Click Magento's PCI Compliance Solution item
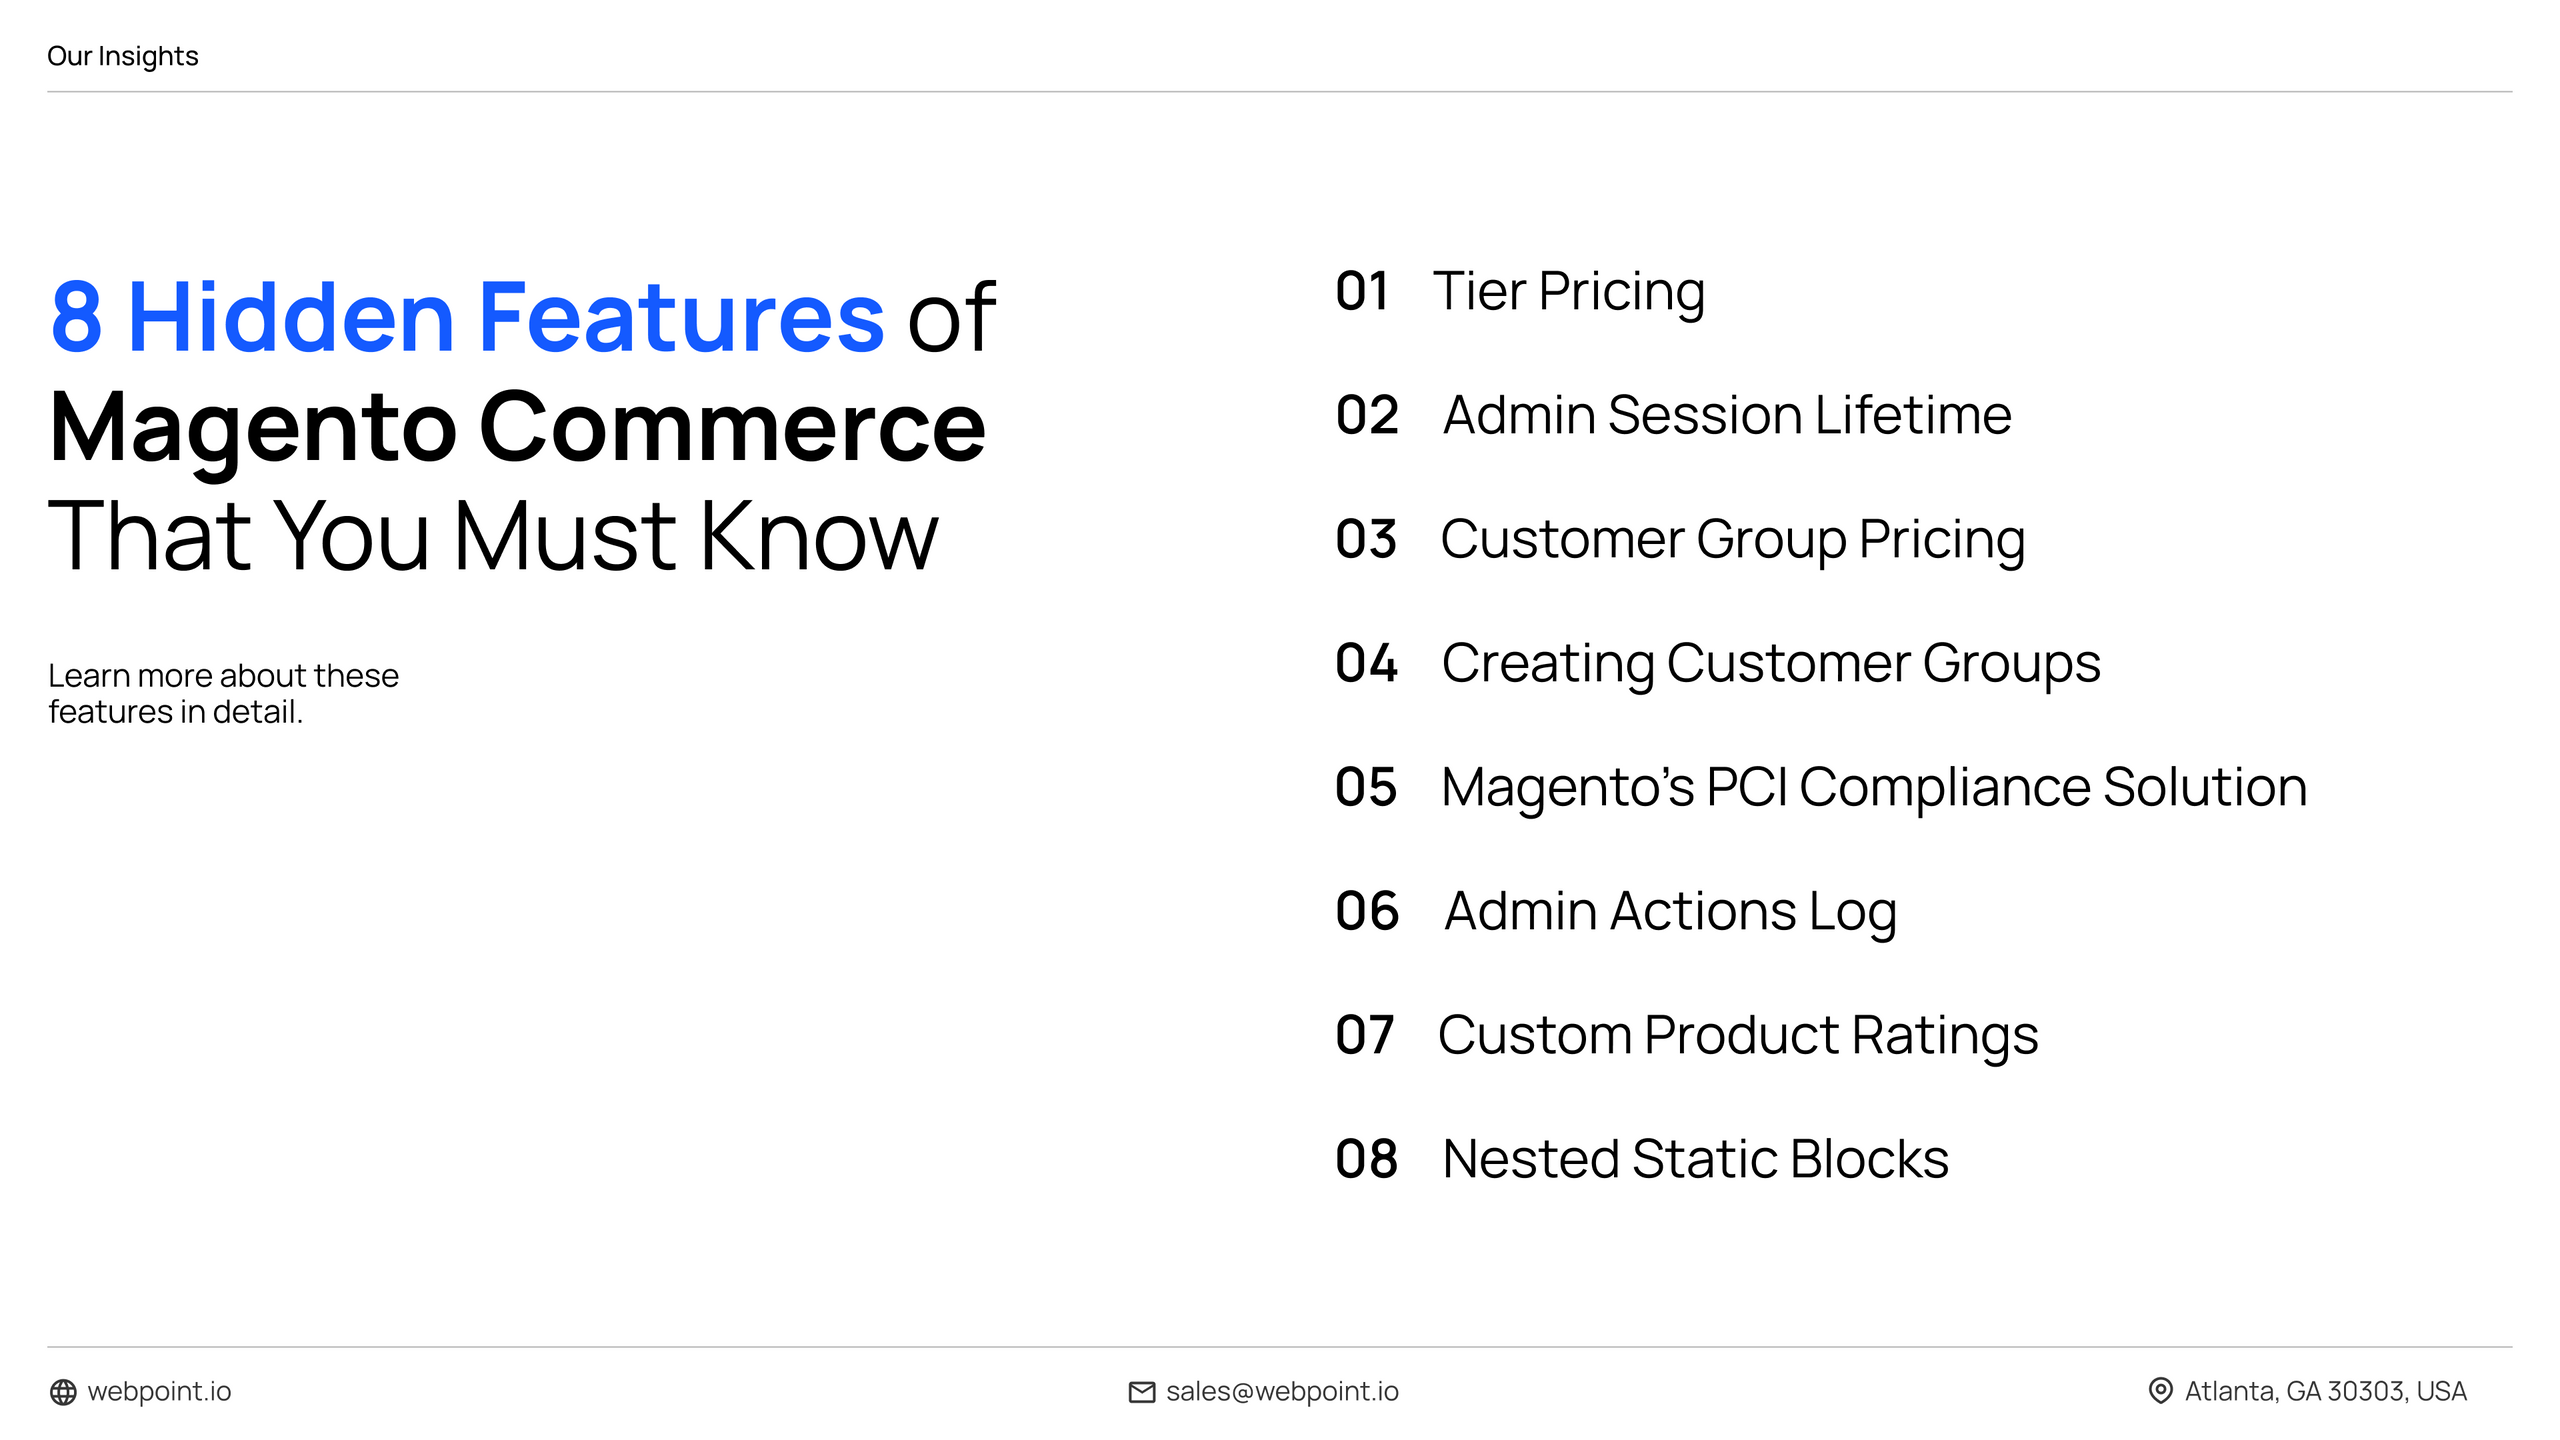The height and width of the screenshot is (1440, 2560). pos(1873,787)
